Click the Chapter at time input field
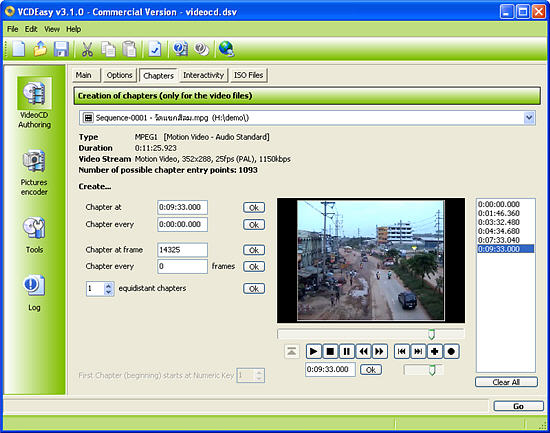 pyautogui.click(x=182, y=207)
